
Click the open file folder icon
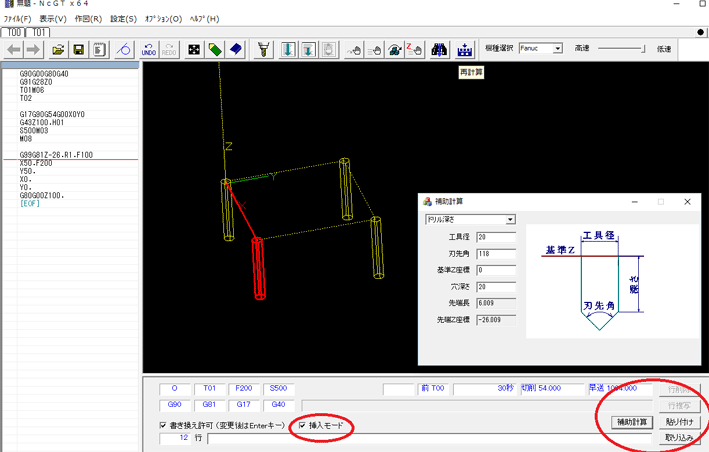[x=58, y=49]
